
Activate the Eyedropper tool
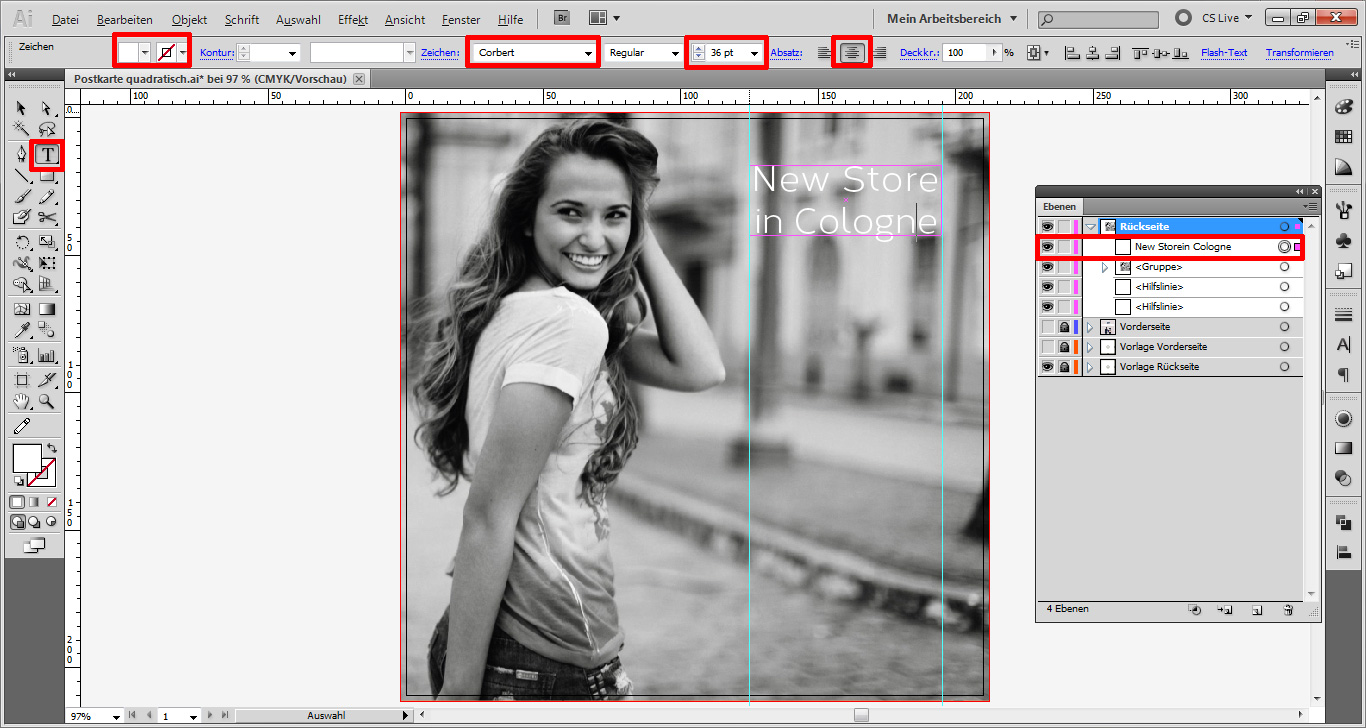(x=21, y=331)
